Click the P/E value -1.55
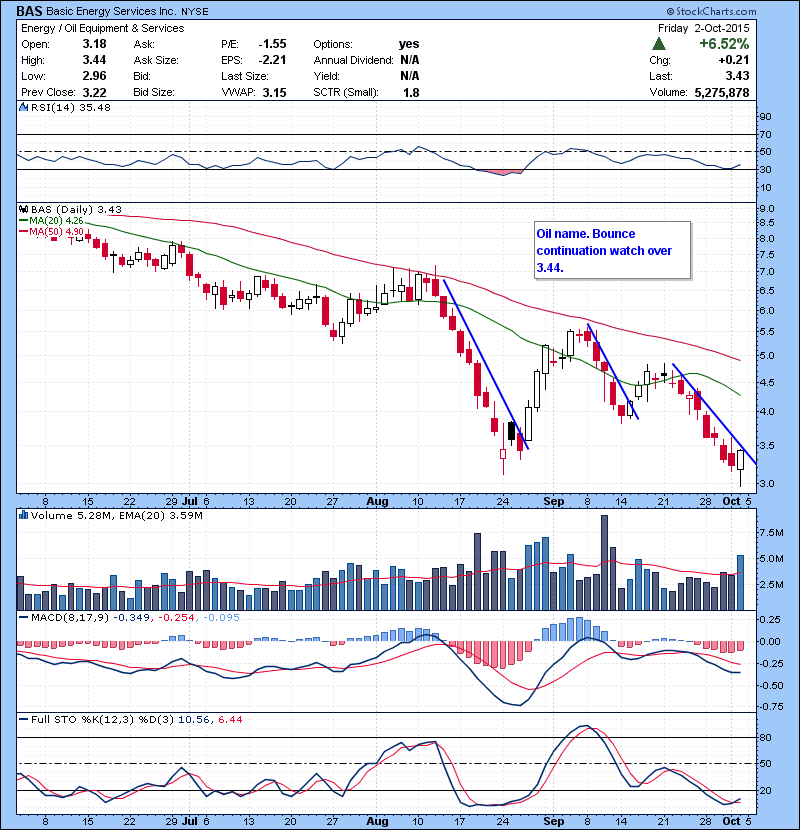This screenshot has height=830, width=800. 272,44
